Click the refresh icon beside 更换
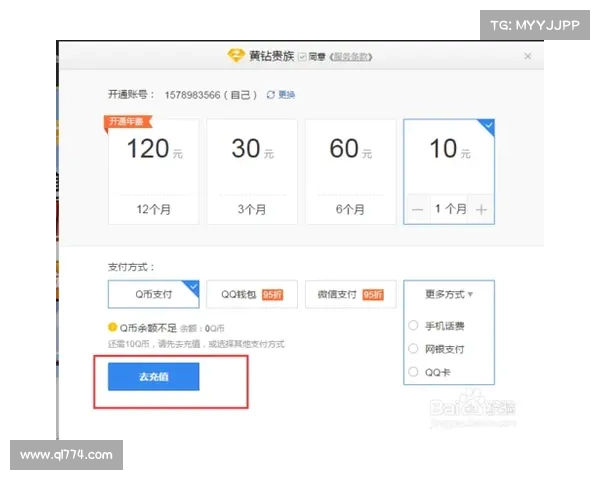The width and height of the screenshot is (600, 480). [x=270, y=94]
